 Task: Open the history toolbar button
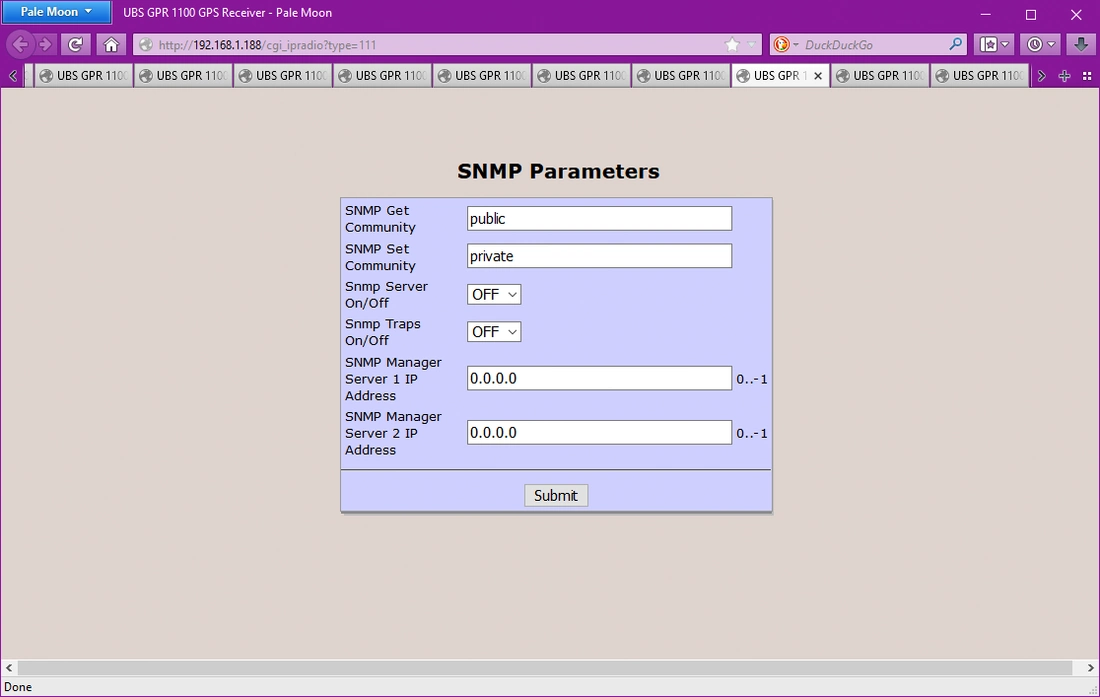click(x=1041, y=45)
